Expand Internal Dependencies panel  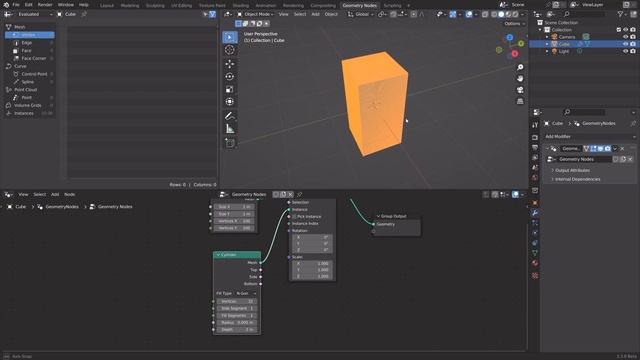[x=577, y=179]
